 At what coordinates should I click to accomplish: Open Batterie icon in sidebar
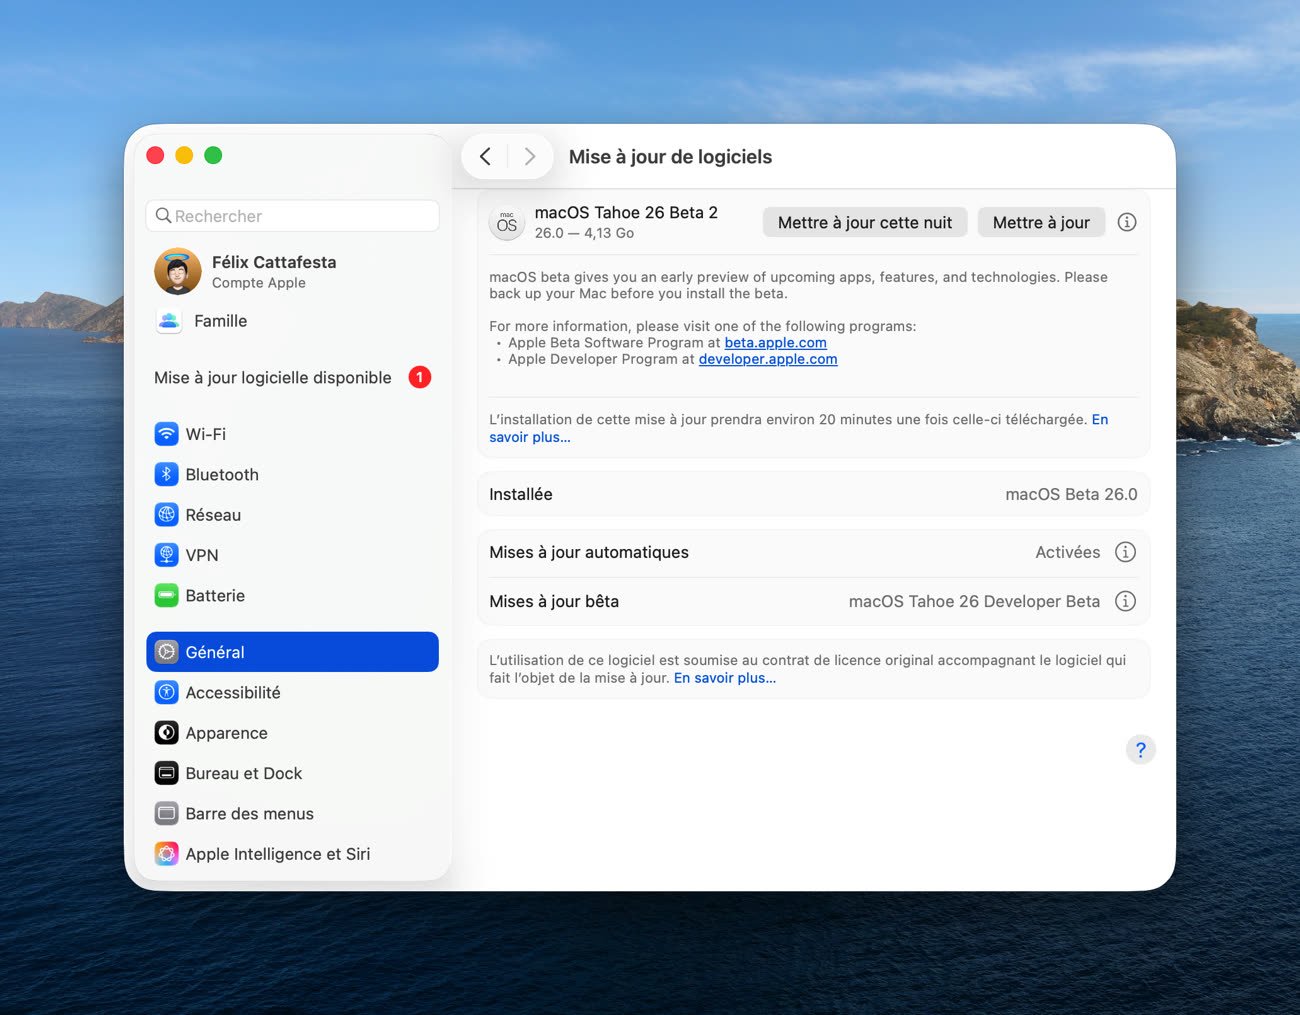[167, 595]
